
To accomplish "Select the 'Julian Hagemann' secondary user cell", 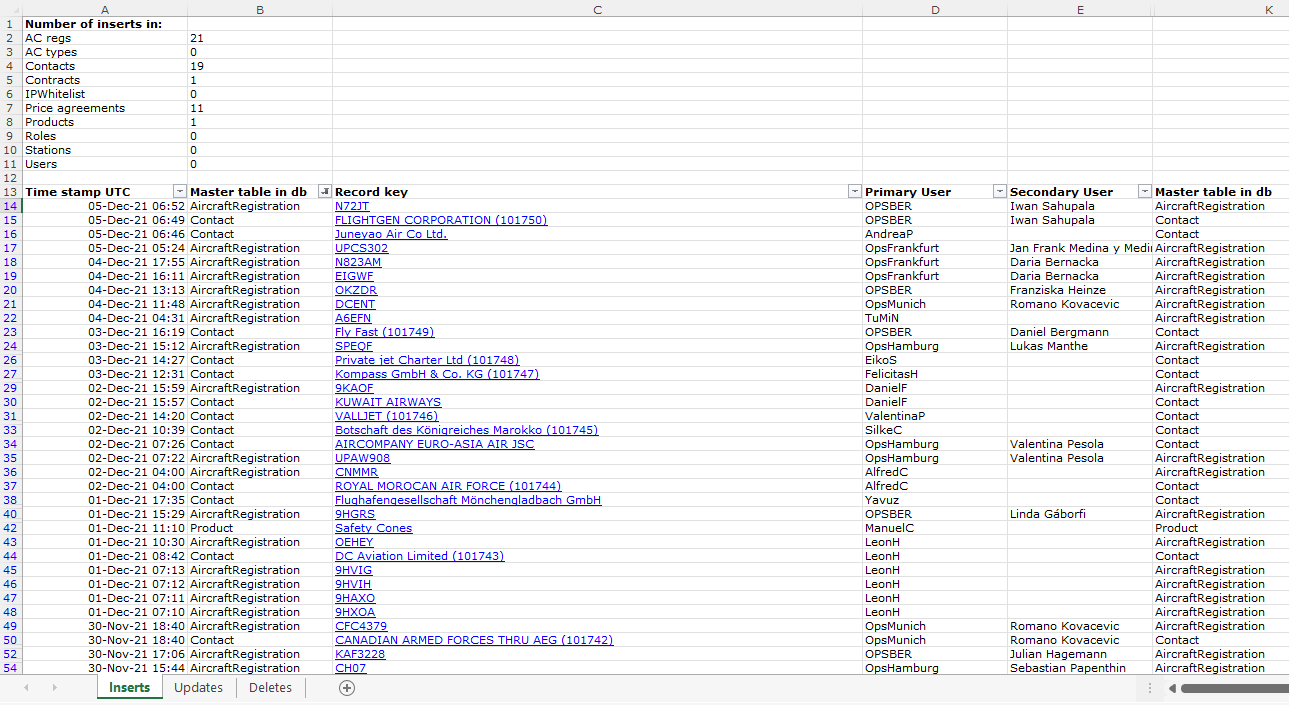I will coord(1080,654).
